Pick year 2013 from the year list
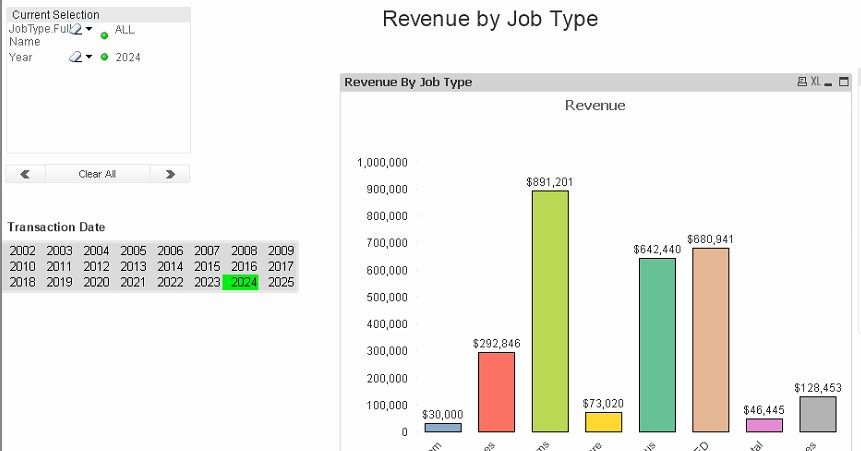This screenshot has height=451, width=861. point(133,266)
